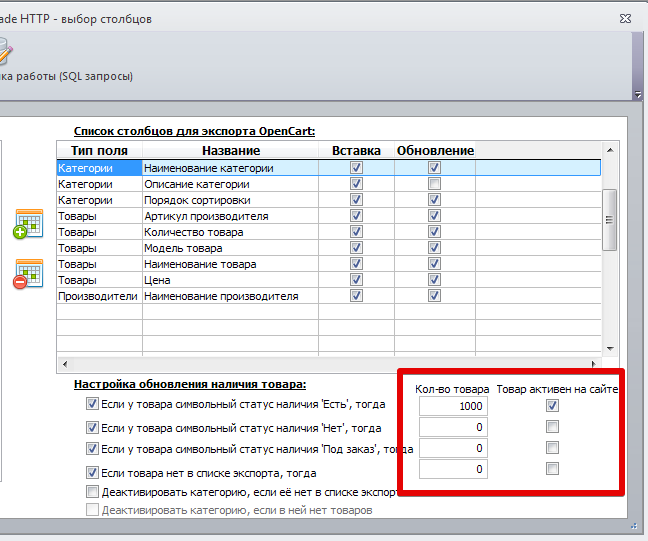The height and width of the screenshot is (541, 648).
Task: Click the Вставка column header
Action: 356,150
